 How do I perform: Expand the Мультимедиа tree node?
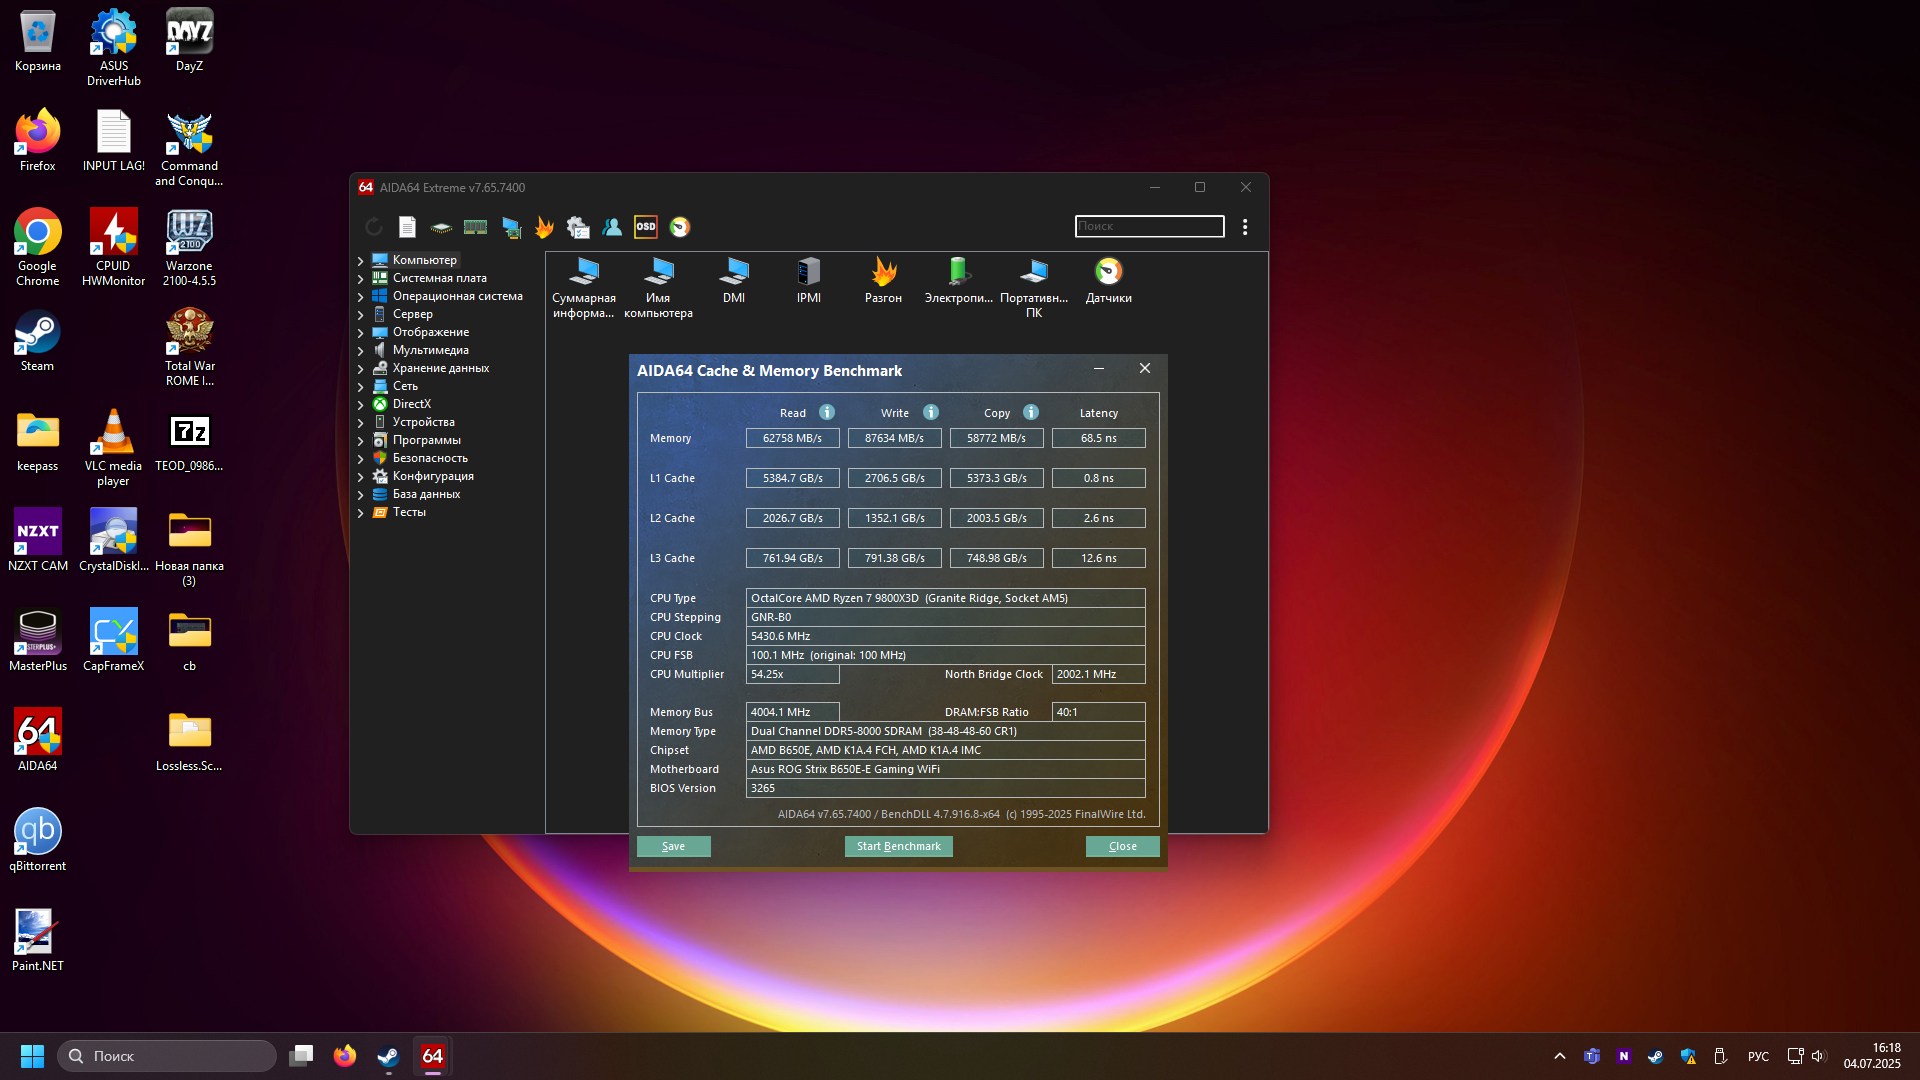tap(361, 350)
